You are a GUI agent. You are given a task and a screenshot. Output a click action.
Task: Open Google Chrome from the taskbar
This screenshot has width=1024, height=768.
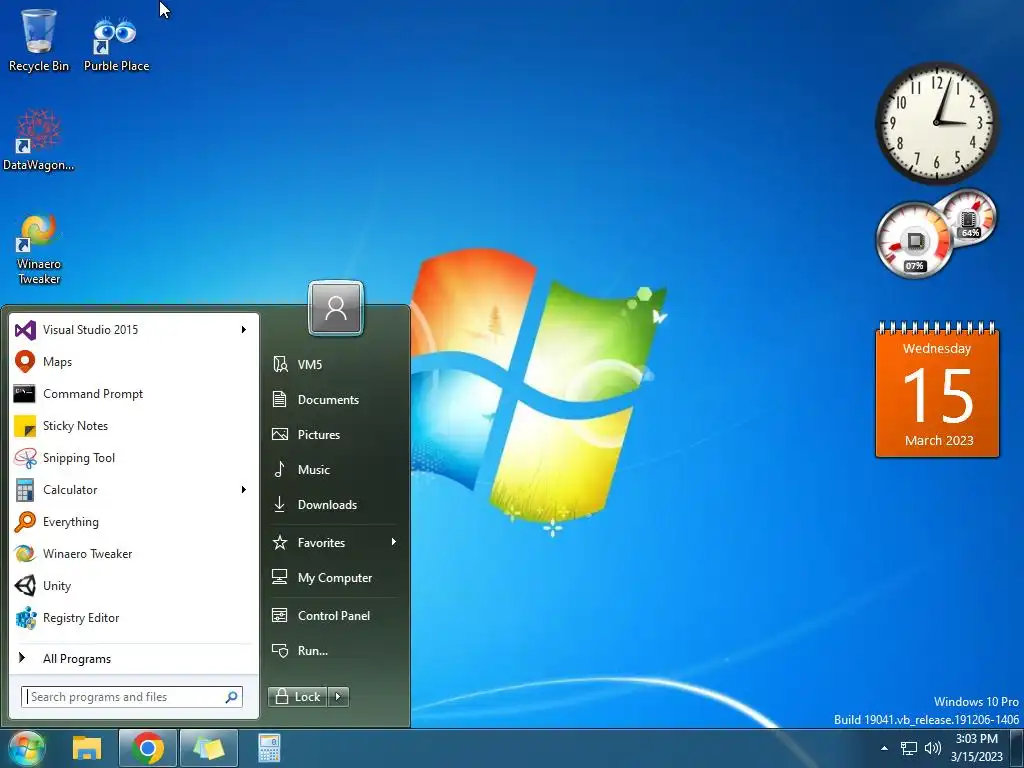[x=148, y=748]
